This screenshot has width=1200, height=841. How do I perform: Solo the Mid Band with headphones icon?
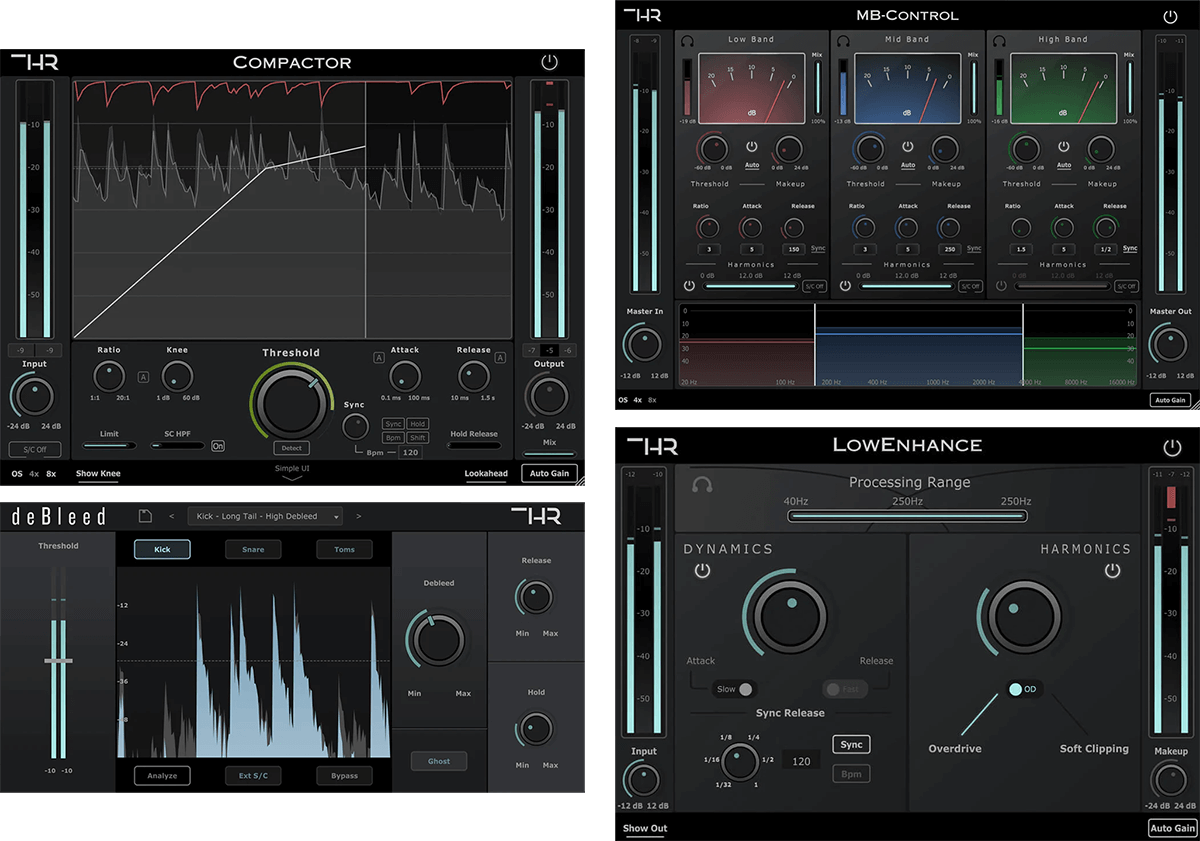tap(843, 41)
